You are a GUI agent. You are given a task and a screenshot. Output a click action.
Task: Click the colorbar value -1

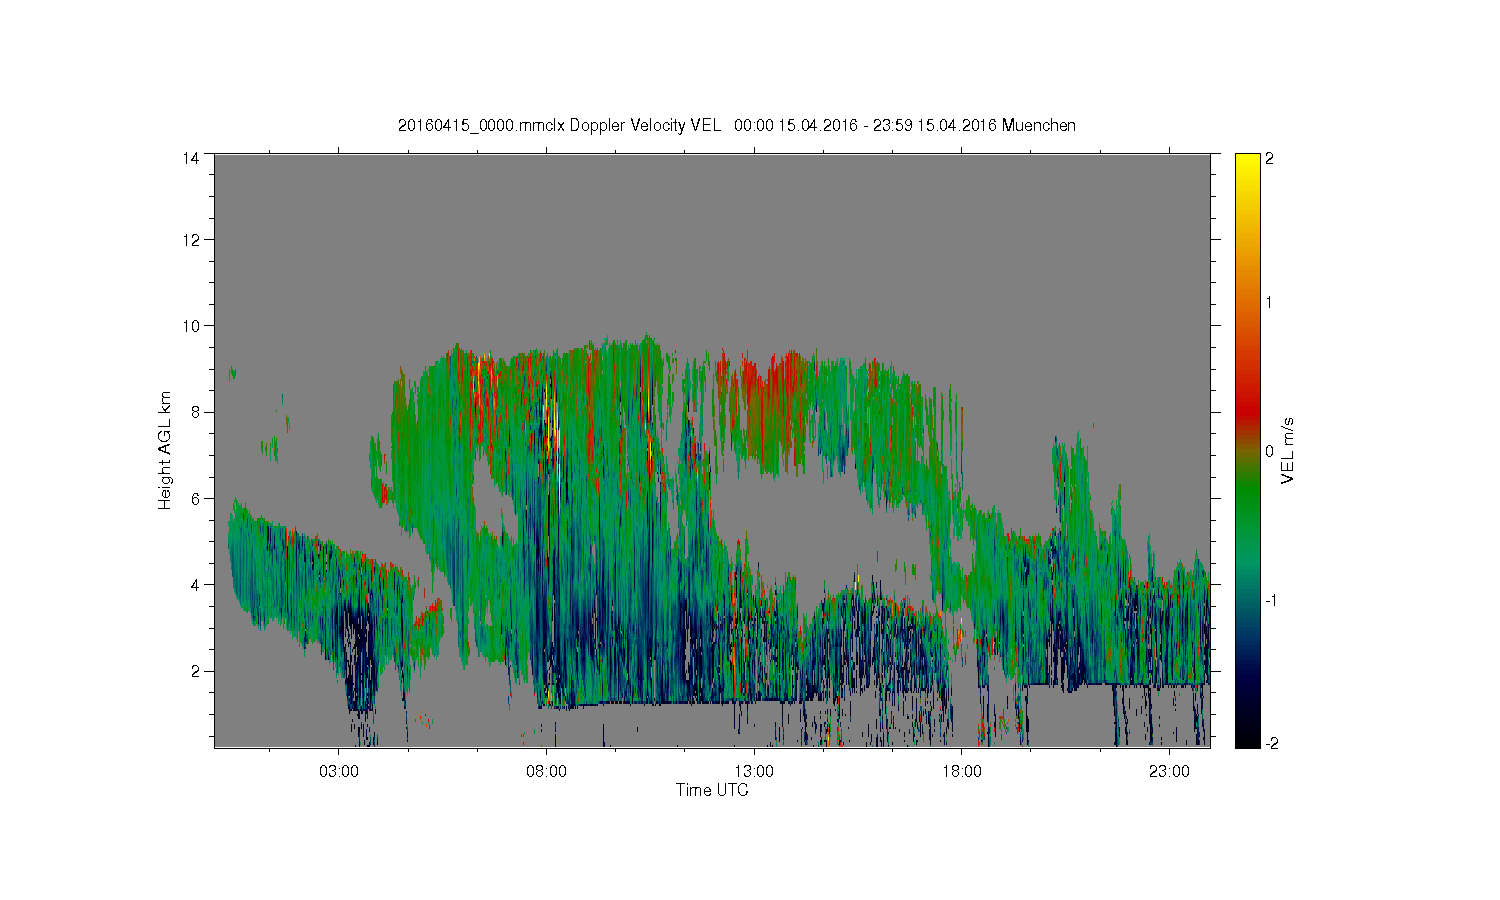[1271, 600]
